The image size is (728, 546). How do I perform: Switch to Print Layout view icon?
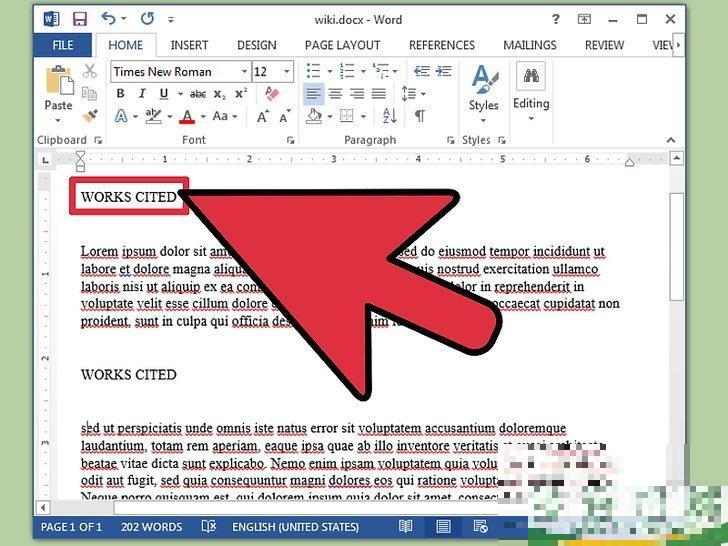443,526
